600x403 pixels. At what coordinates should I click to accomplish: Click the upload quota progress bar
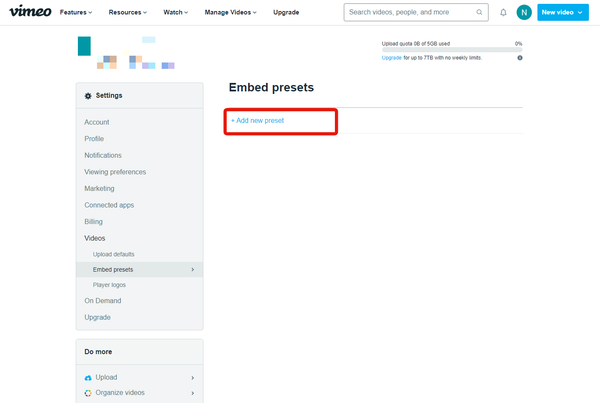coord(452,50)
